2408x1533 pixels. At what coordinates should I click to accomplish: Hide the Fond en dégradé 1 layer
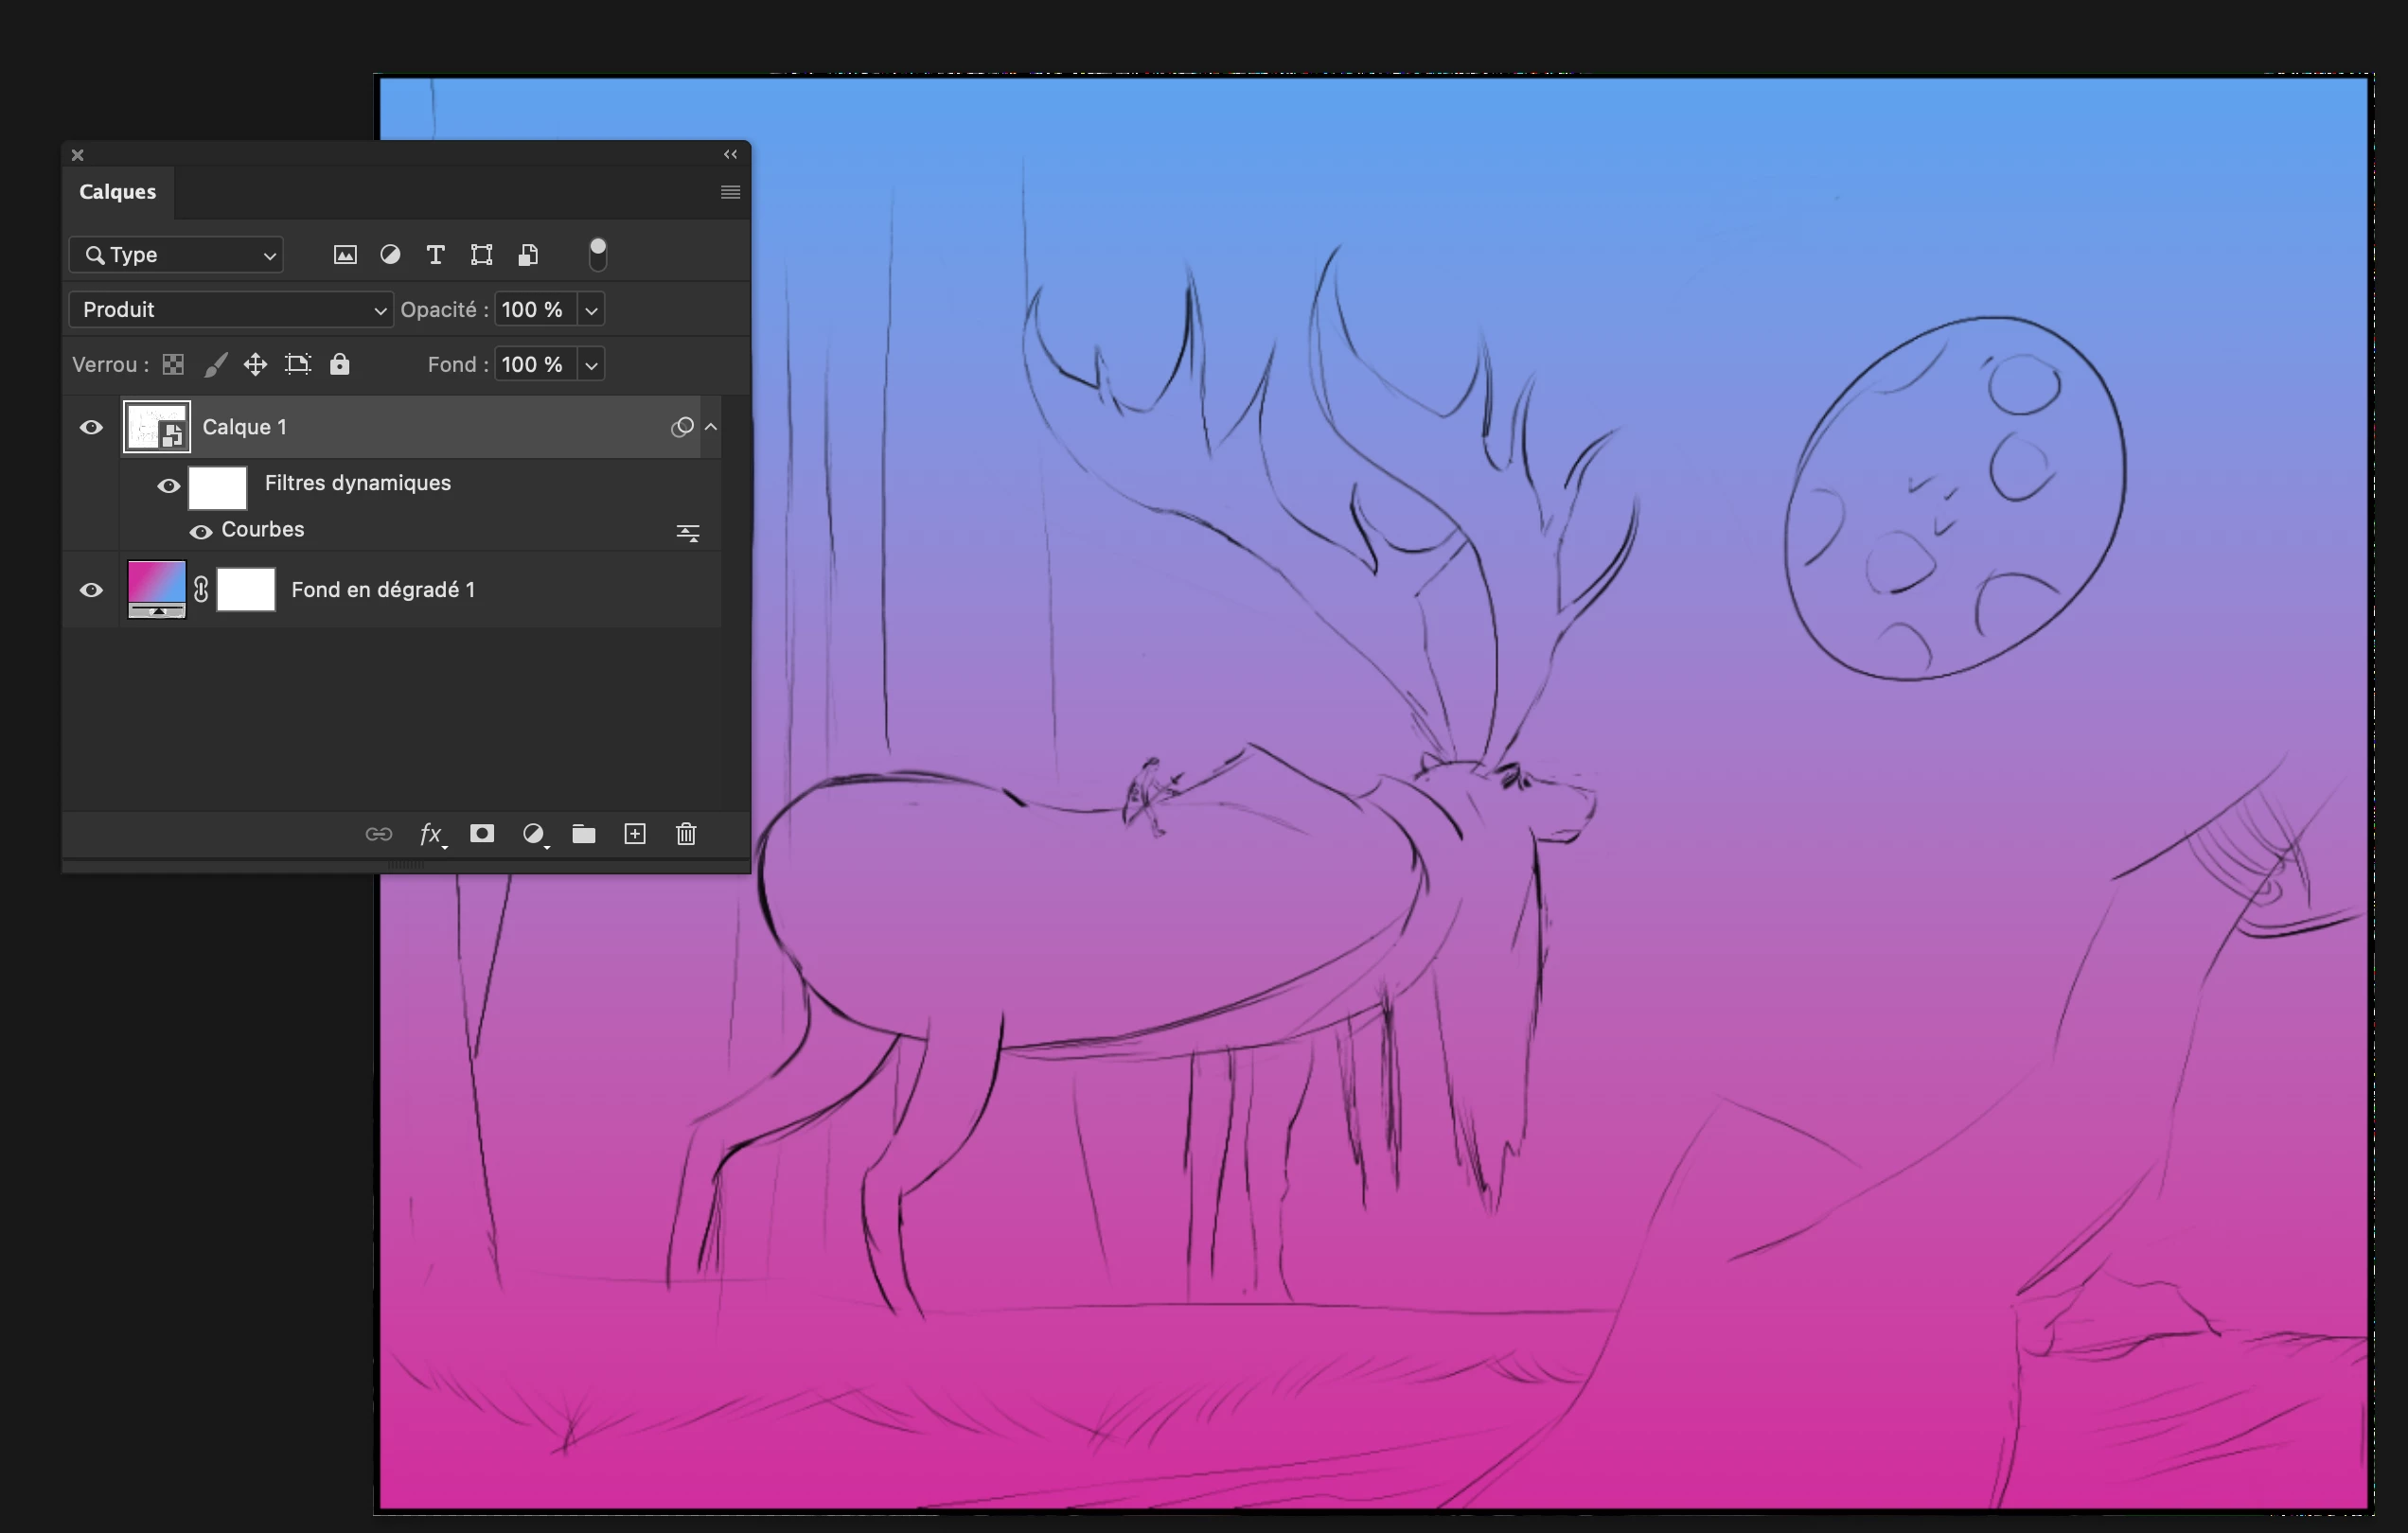[x=91, y=590]
